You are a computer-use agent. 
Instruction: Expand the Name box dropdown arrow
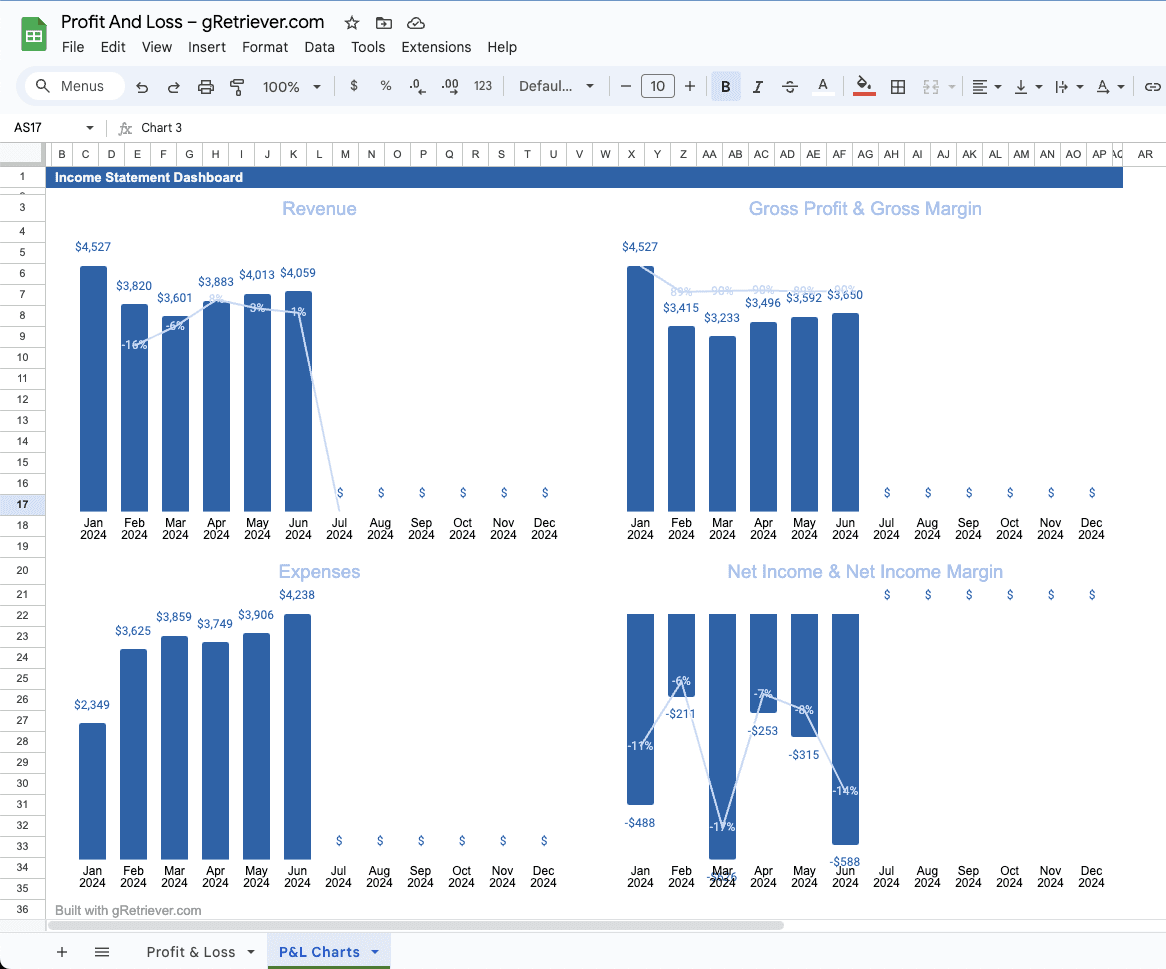90,128
